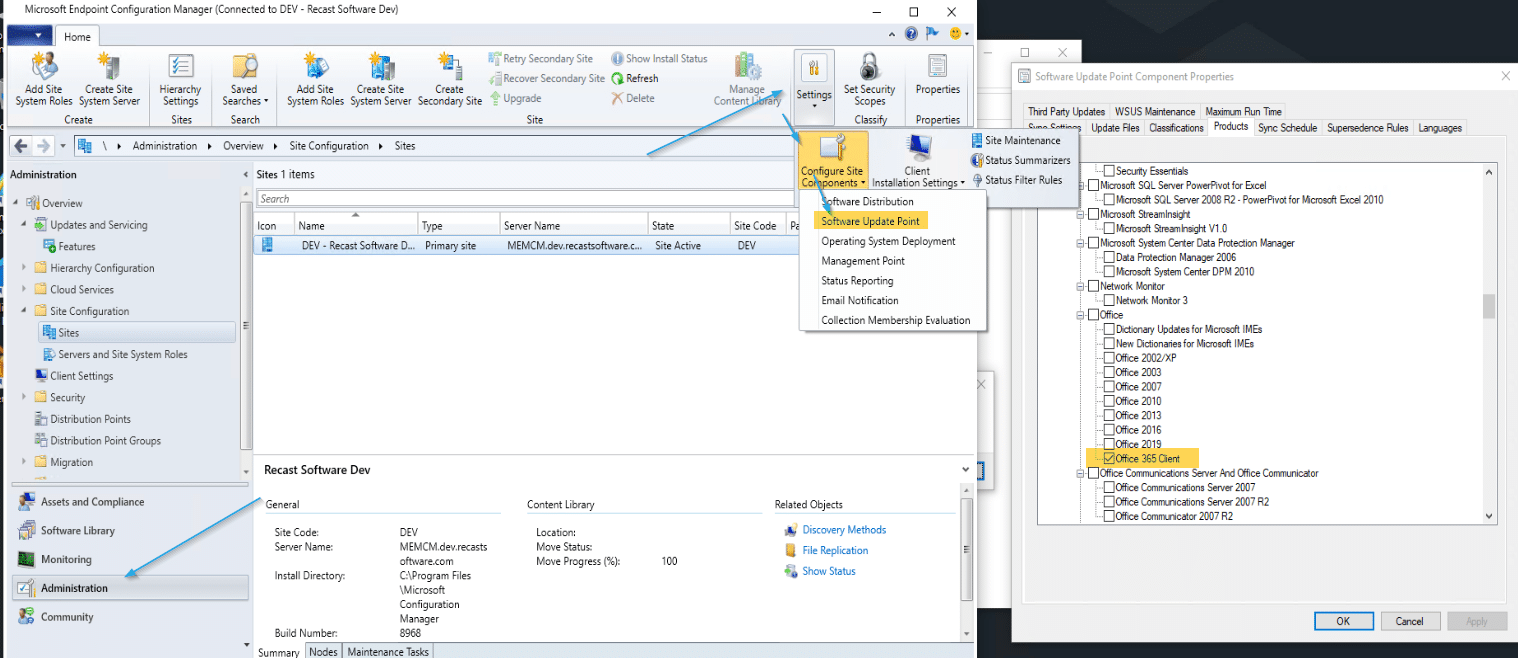Image resolution: width=1518 pixels, height=658 pixels.
Task: Enable the Office 2016 product checkbox
Action: click(1108, 429)
